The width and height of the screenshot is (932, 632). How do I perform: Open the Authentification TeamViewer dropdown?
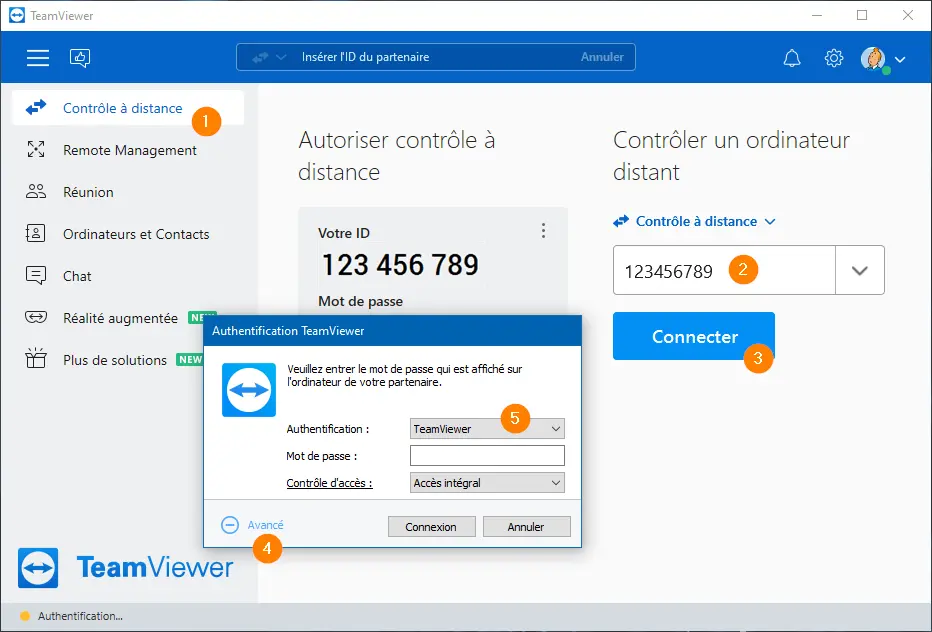pos(487,429)
